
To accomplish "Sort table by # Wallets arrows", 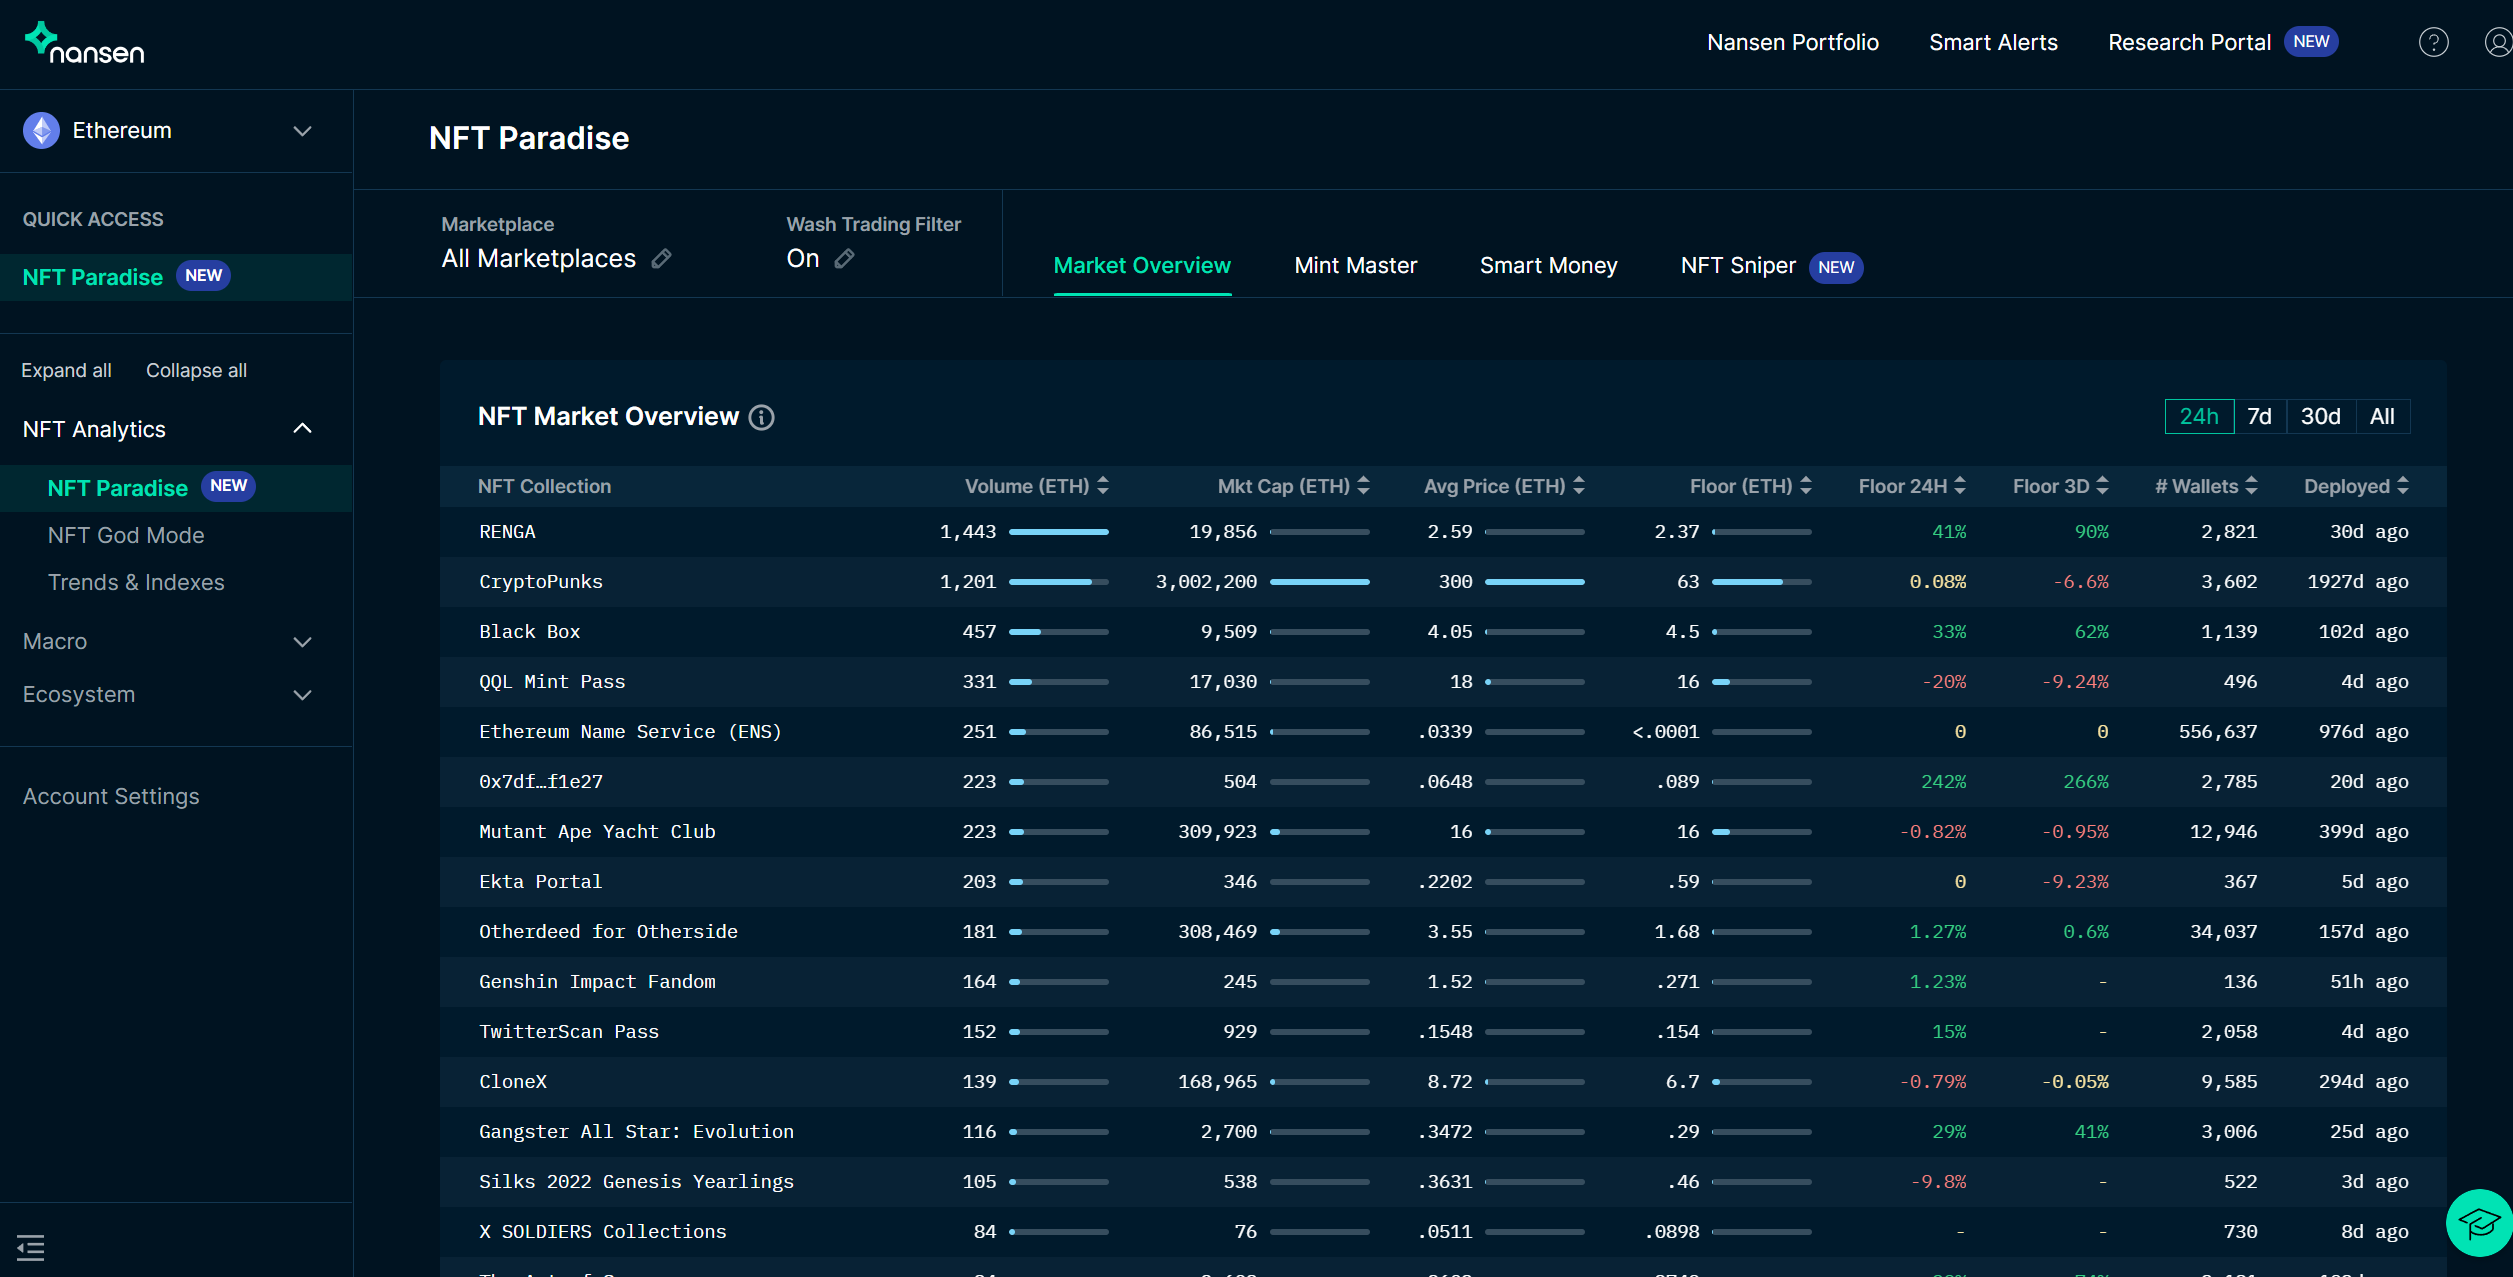I will (x=2251, y=486).
